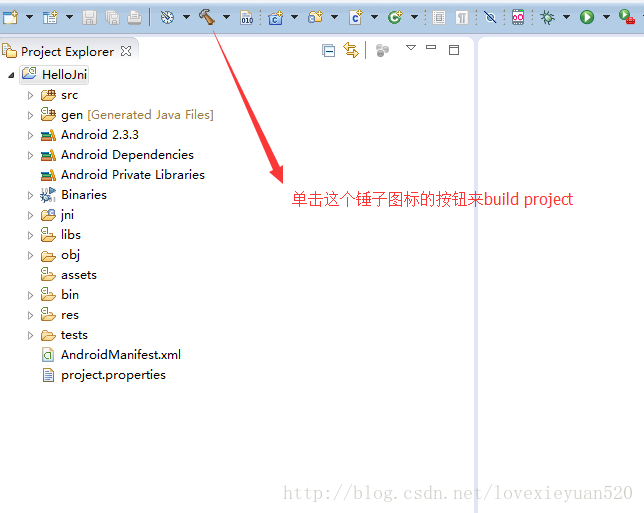This screenshot has width=644, height=513.
Task: Open dropdown next to Build All icon
Action: (x=186, y=17)
